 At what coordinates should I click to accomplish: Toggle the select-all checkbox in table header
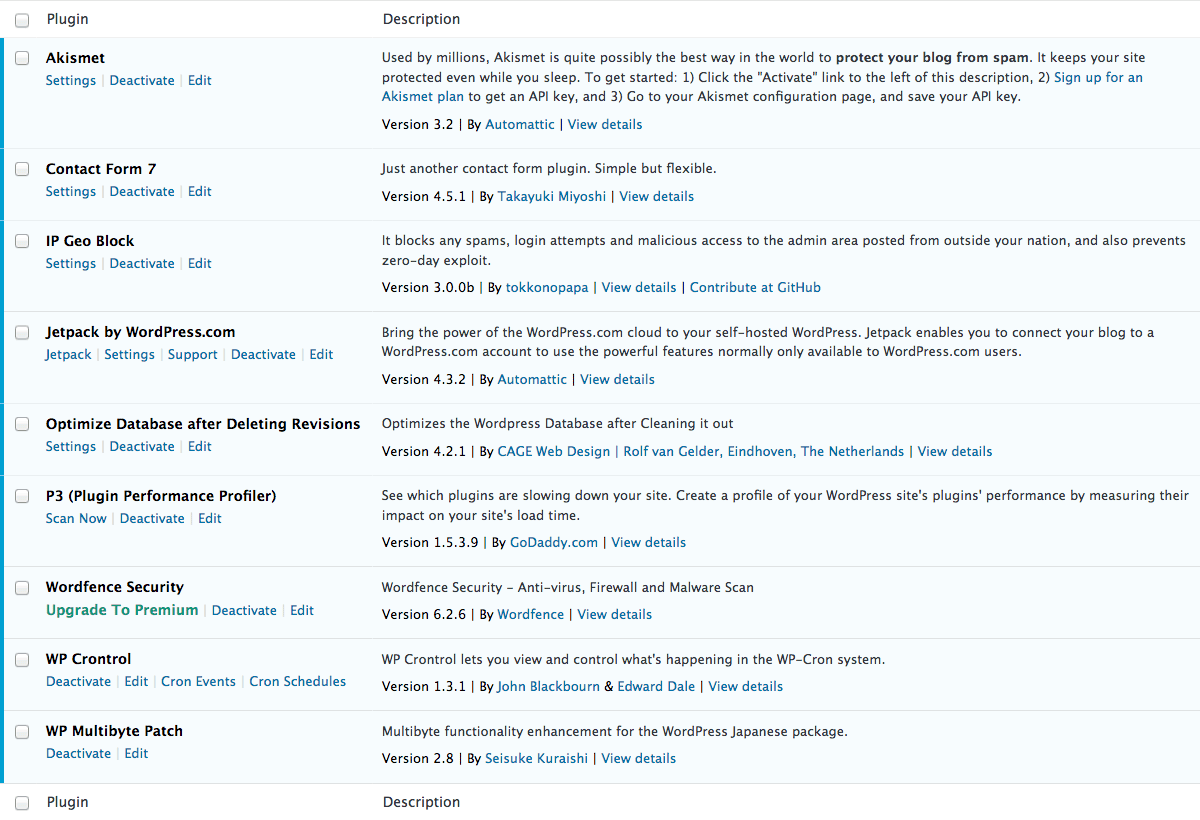(x=22, y=20)
